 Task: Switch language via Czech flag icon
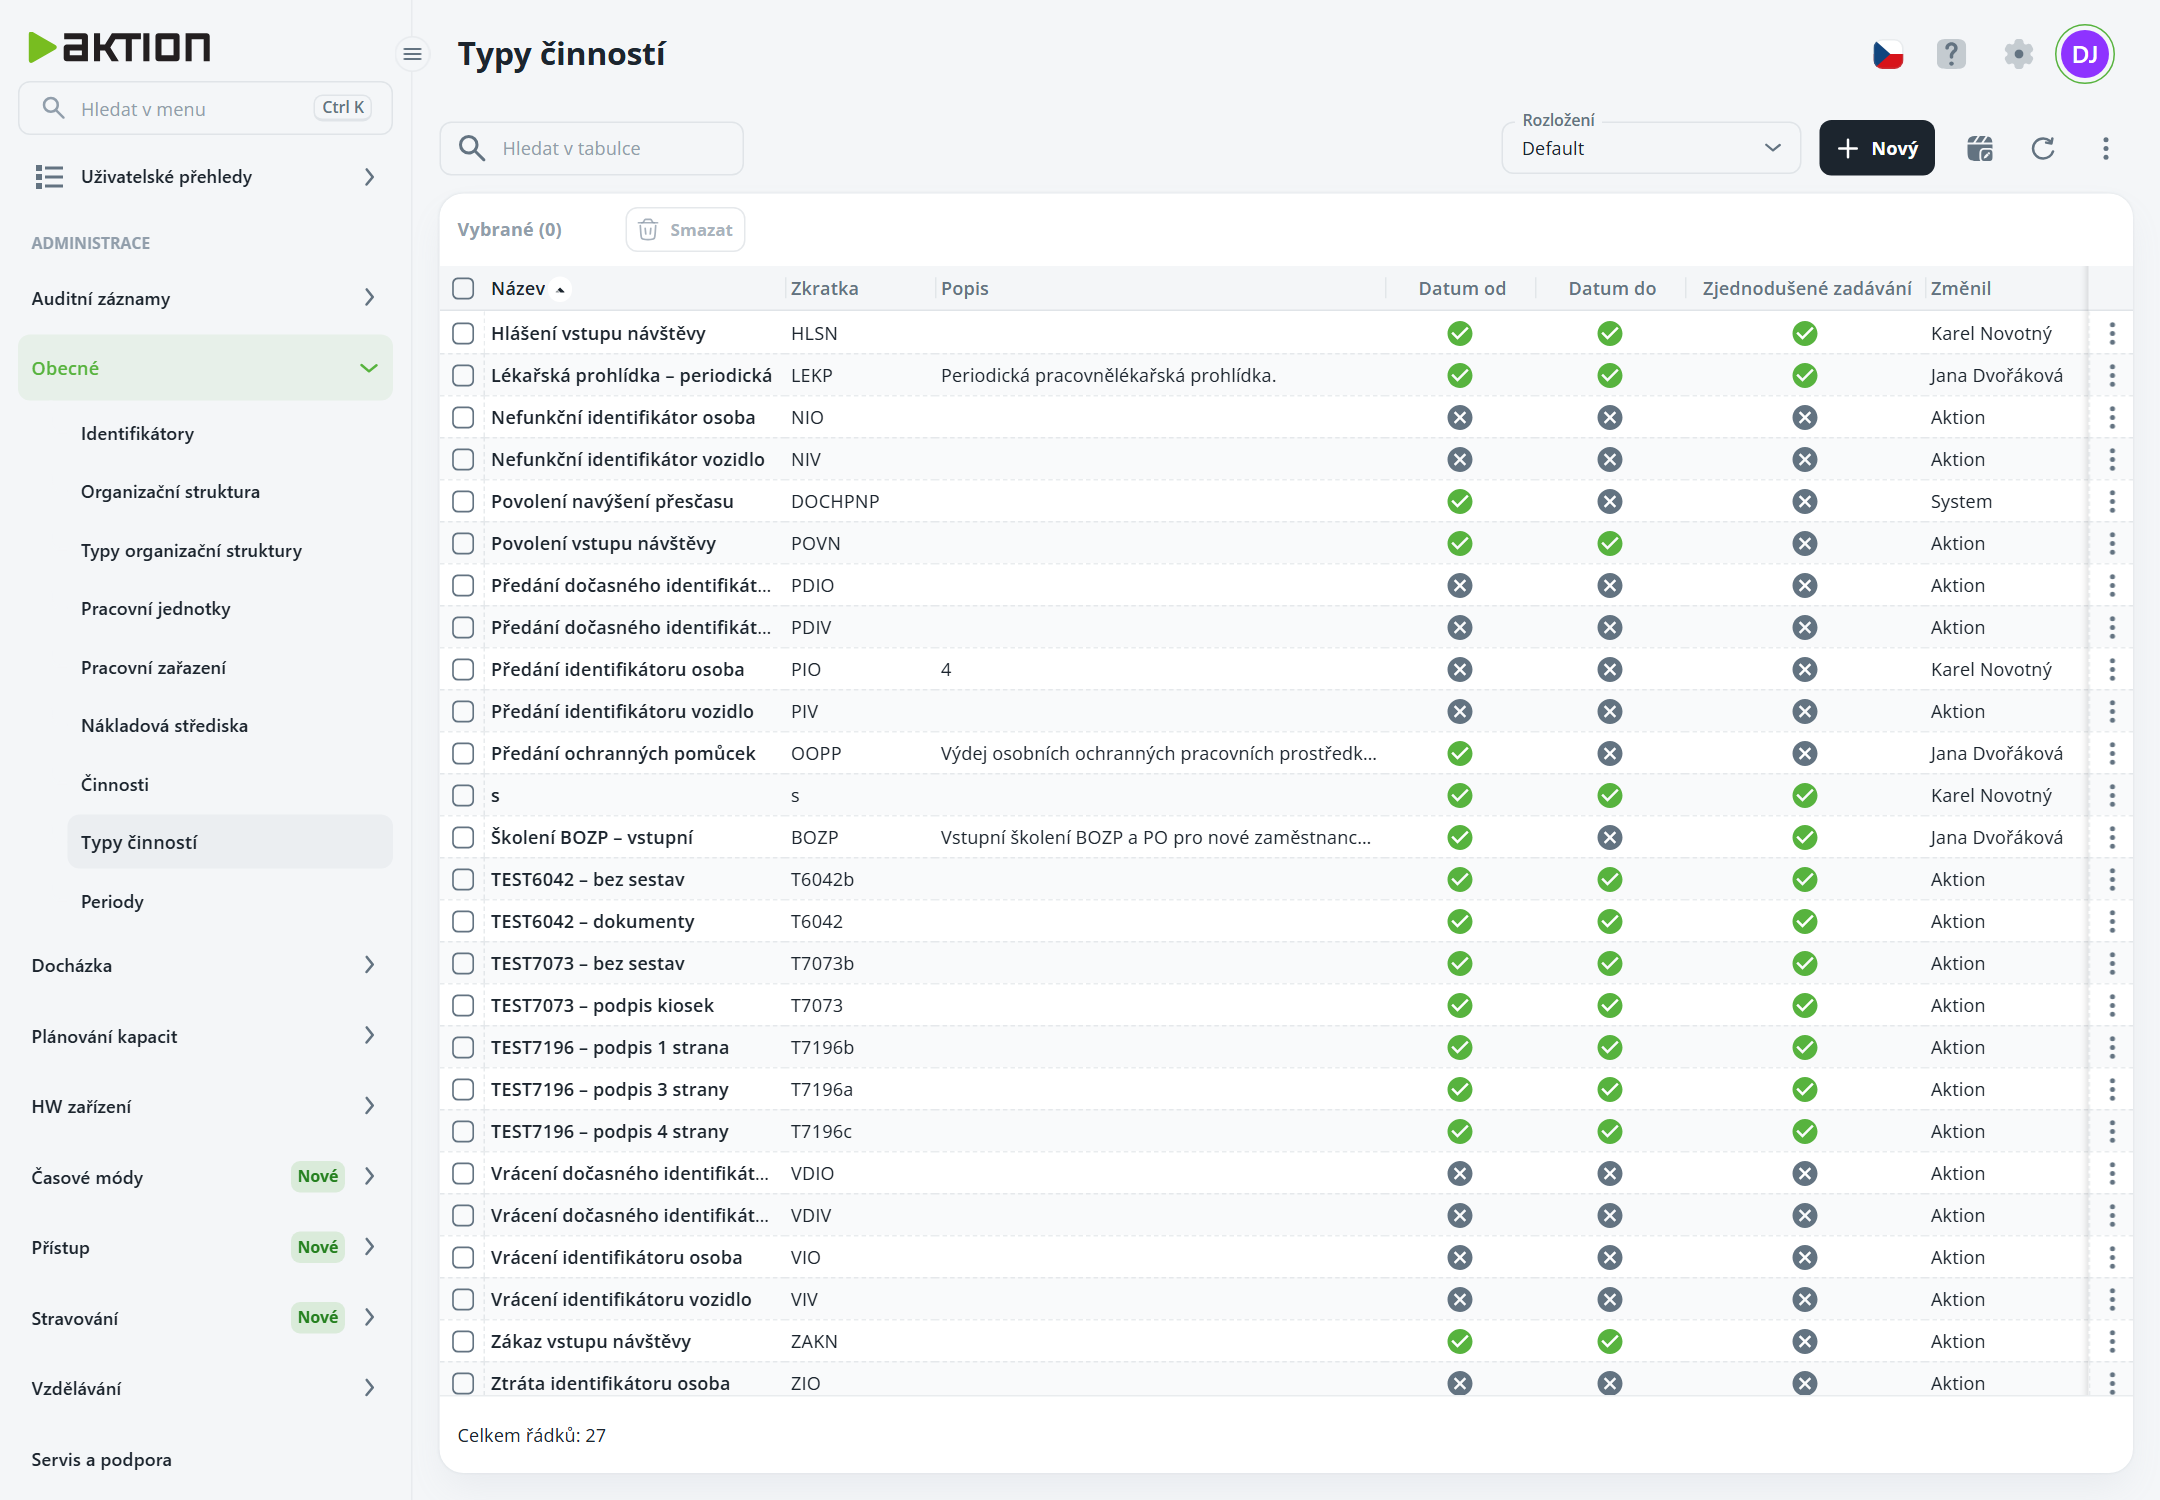coord(1888,54)
